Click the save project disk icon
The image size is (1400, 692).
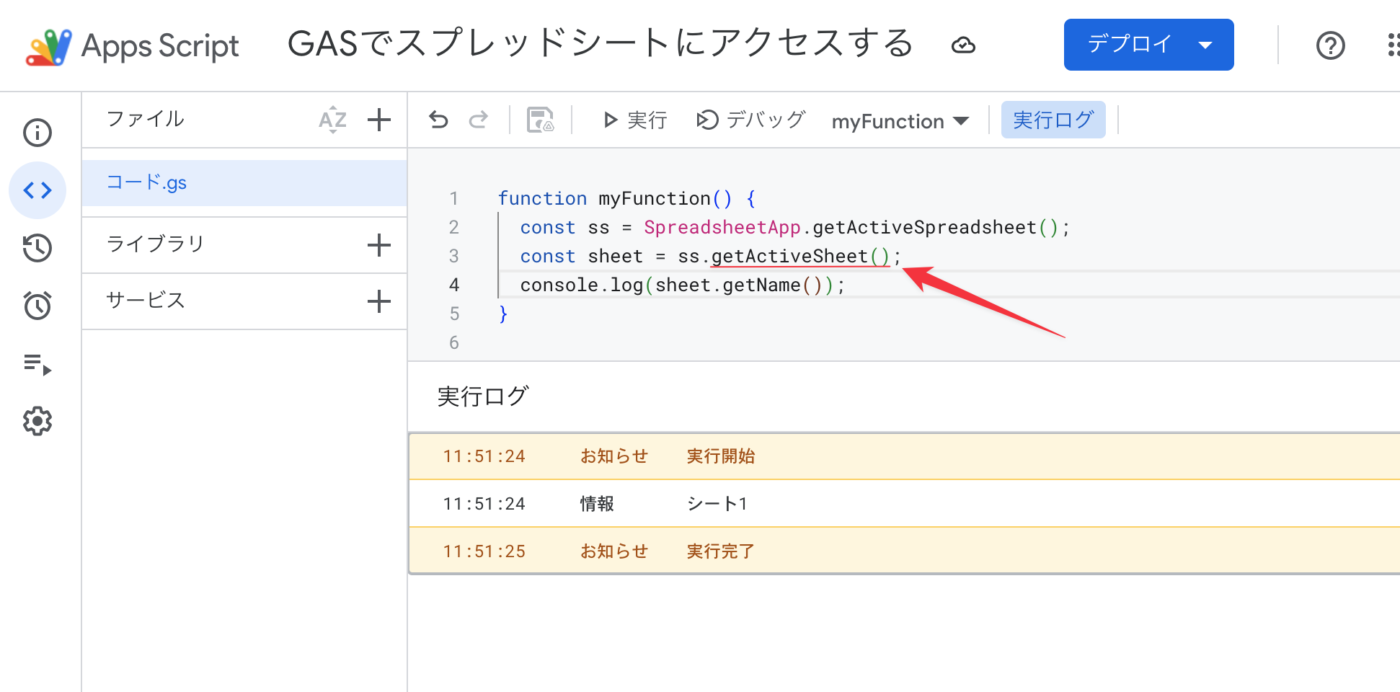point(540,120)
